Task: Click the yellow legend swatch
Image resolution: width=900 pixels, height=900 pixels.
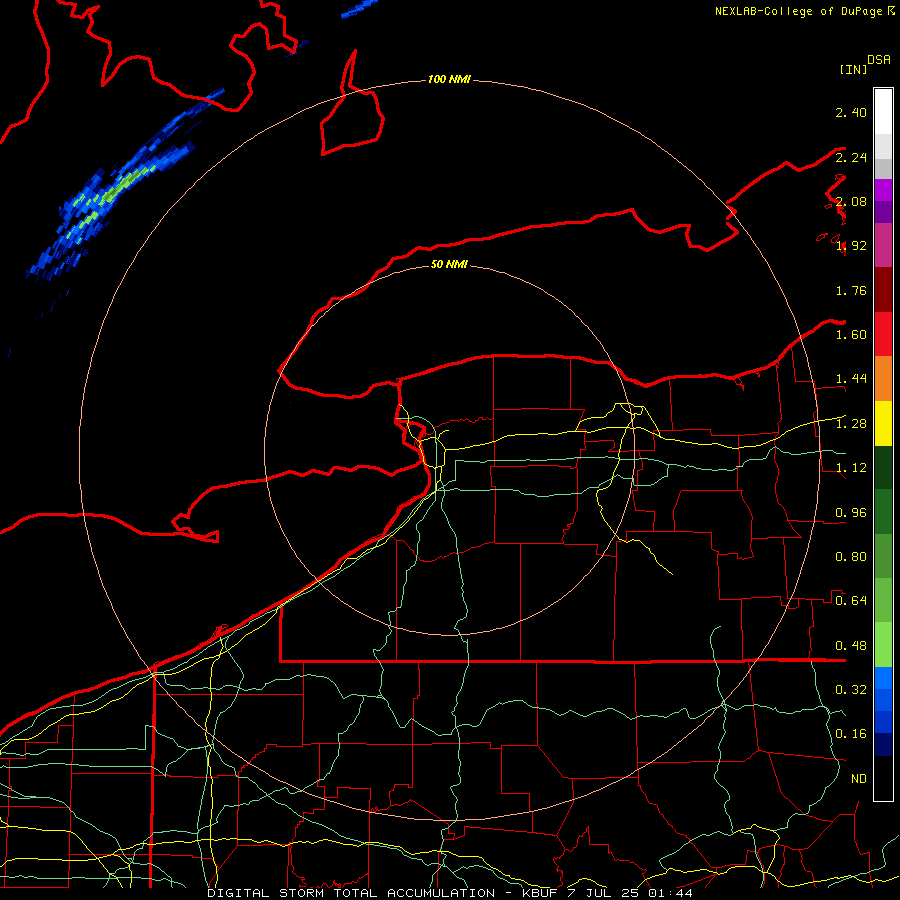Action: point(883,423)
